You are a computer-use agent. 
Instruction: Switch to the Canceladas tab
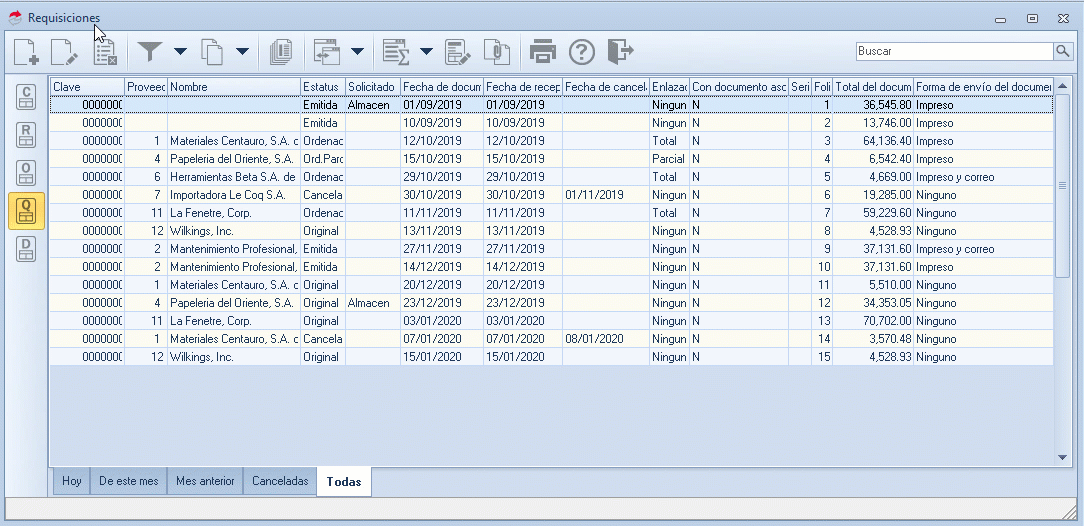(280, 481)
